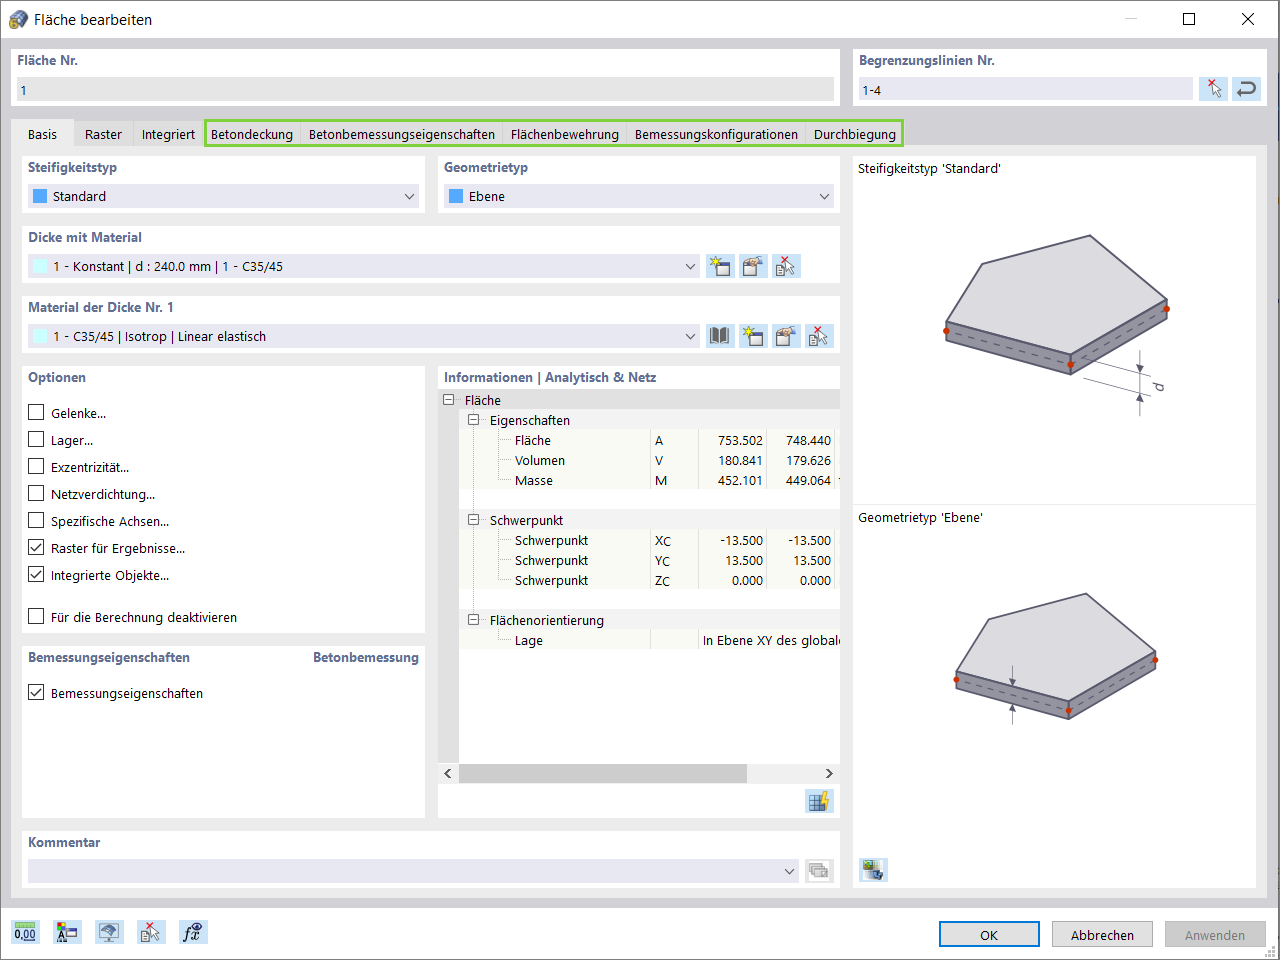
Task: Open the Flächenbewehrung tab
Action: [565, 134]
